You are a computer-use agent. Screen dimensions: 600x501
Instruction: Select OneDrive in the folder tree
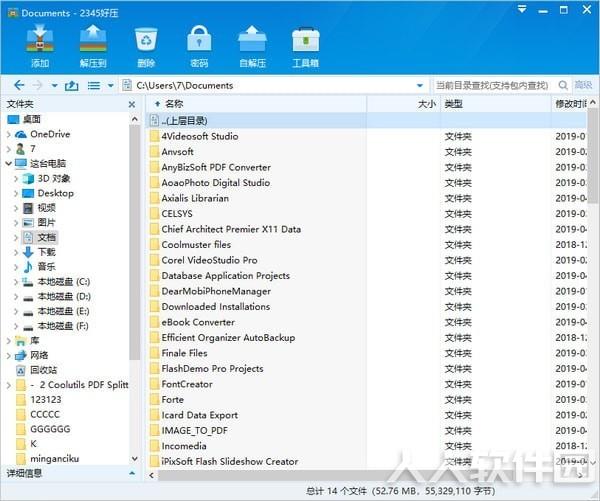pyautogui.click(x=50, y=134)
